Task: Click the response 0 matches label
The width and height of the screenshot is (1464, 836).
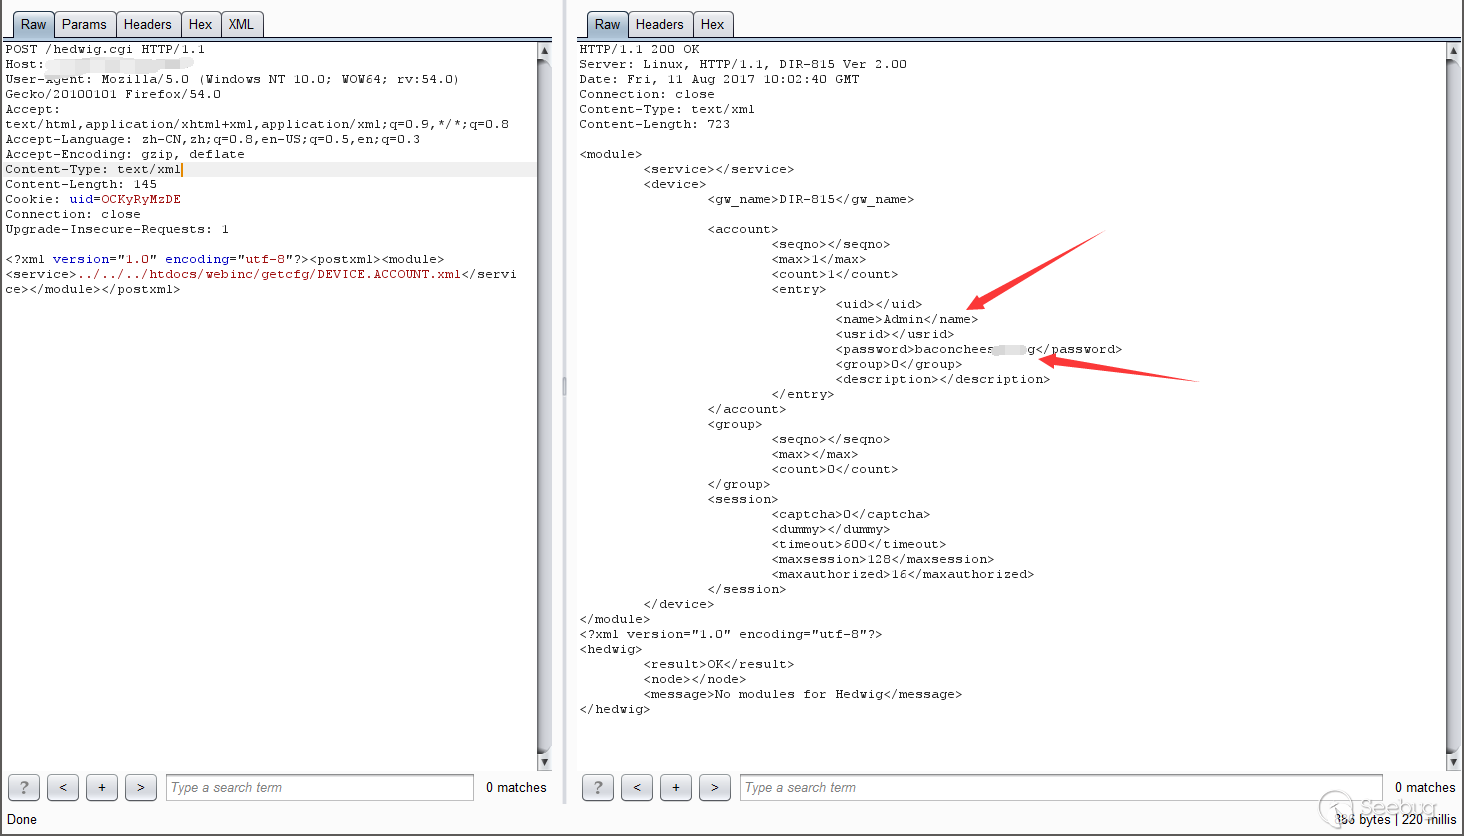Action: [x=1425, y=787]
